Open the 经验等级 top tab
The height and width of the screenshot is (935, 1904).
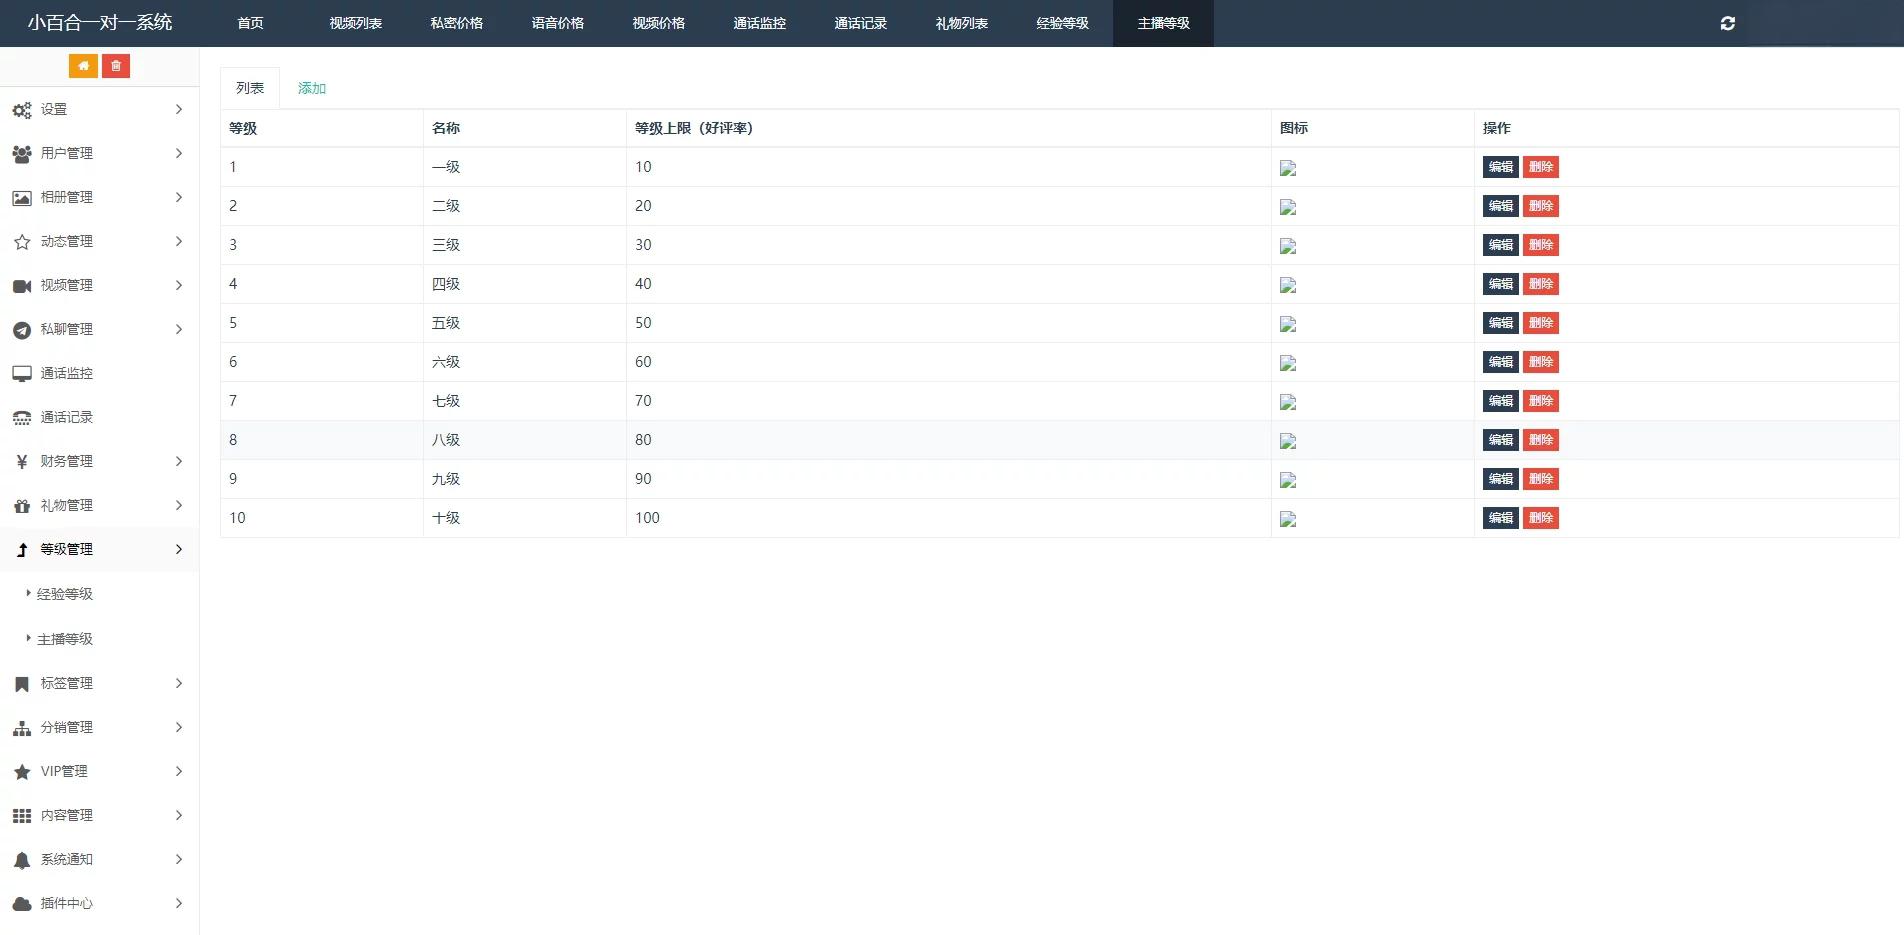[x=1063, y=23]
